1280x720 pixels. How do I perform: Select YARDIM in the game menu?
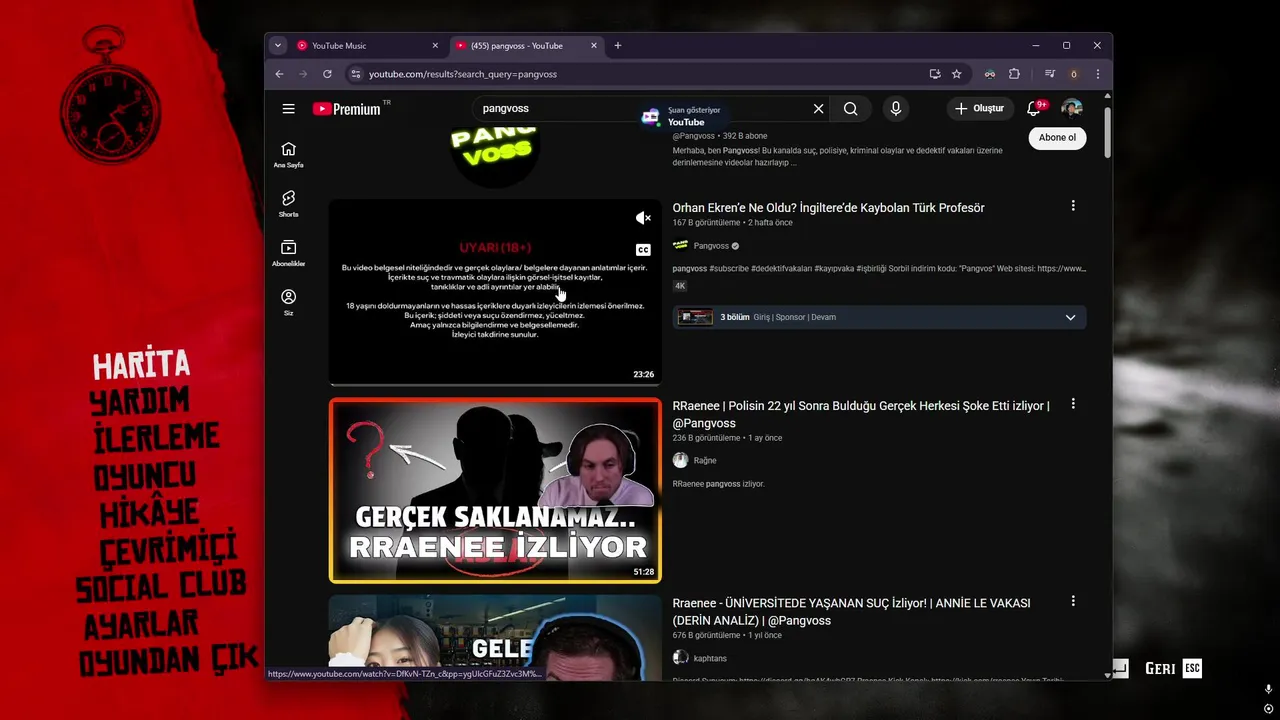[x=139, y=402]
